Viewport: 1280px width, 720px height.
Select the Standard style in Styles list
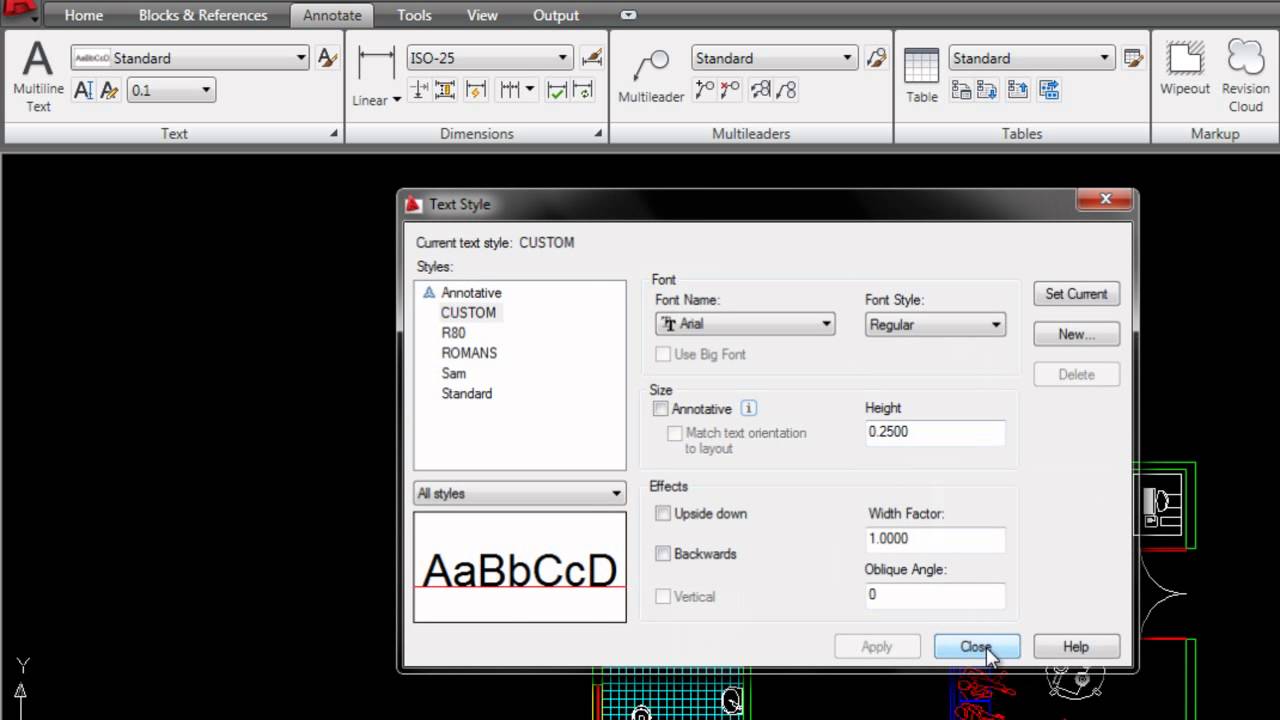tap(466, 393)
